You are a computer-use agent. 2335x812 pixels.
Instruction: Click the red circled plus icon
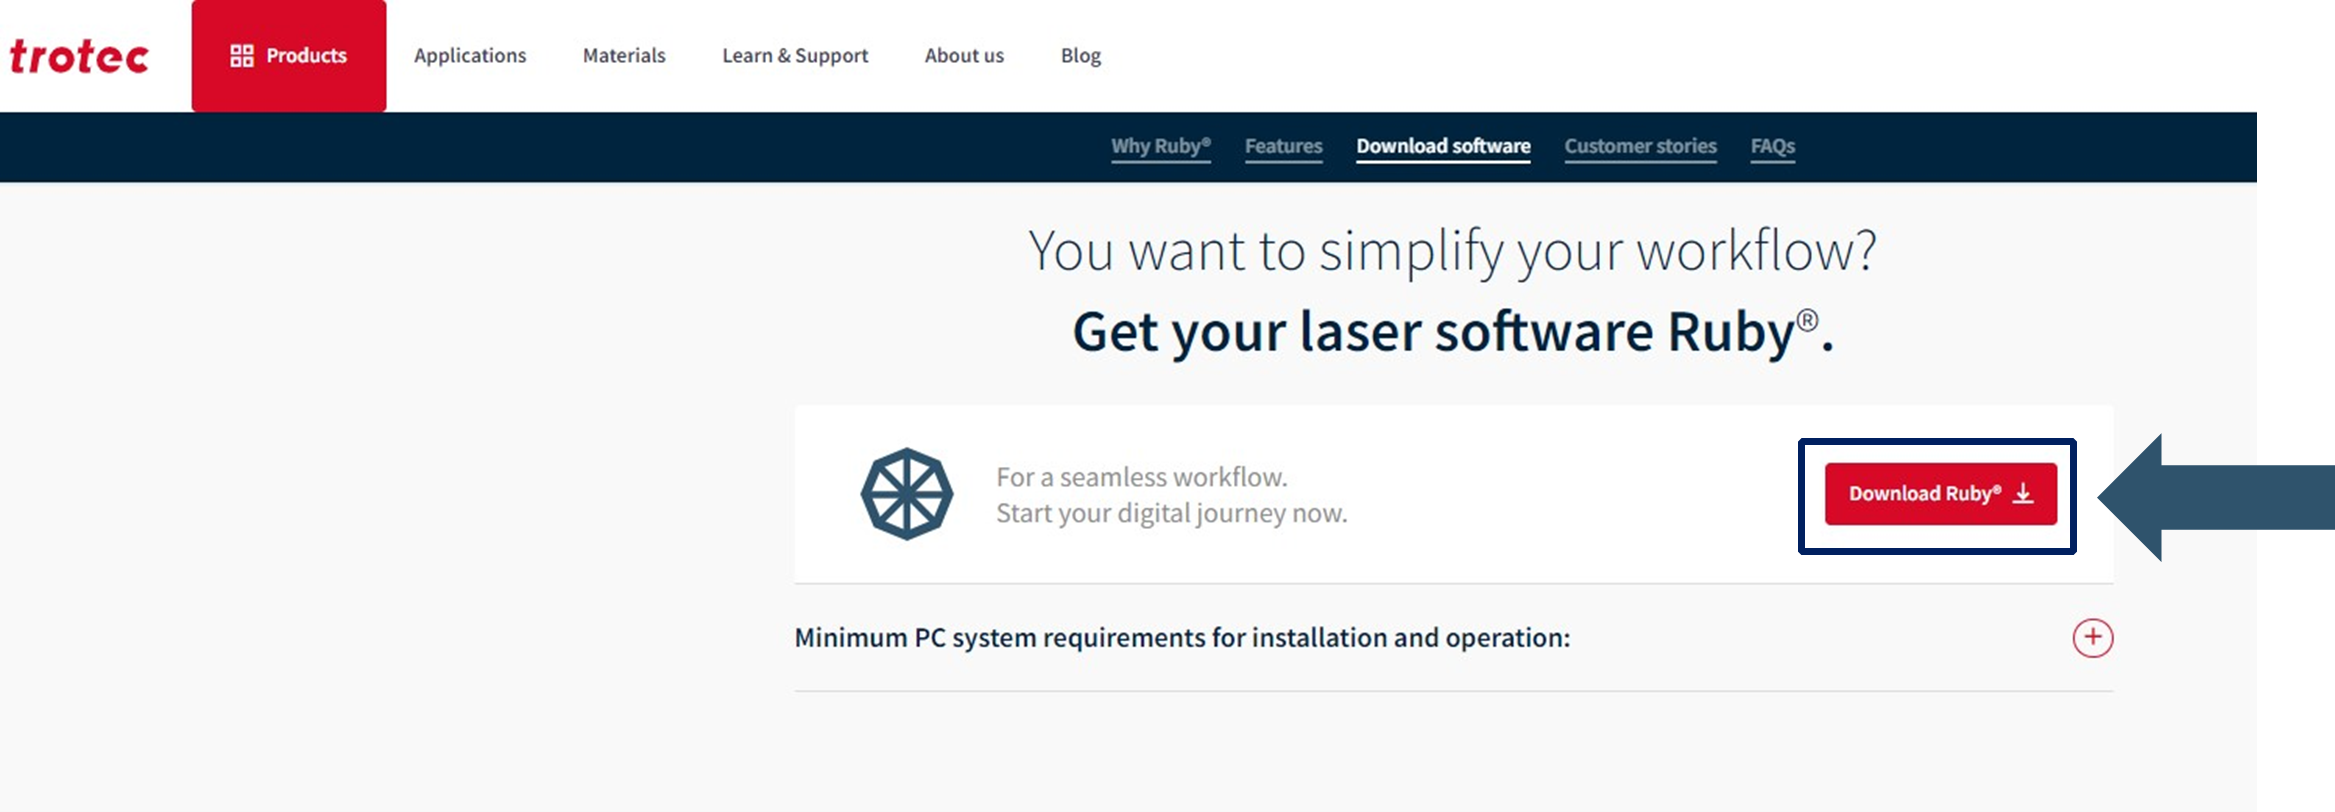pos(2092,638)
